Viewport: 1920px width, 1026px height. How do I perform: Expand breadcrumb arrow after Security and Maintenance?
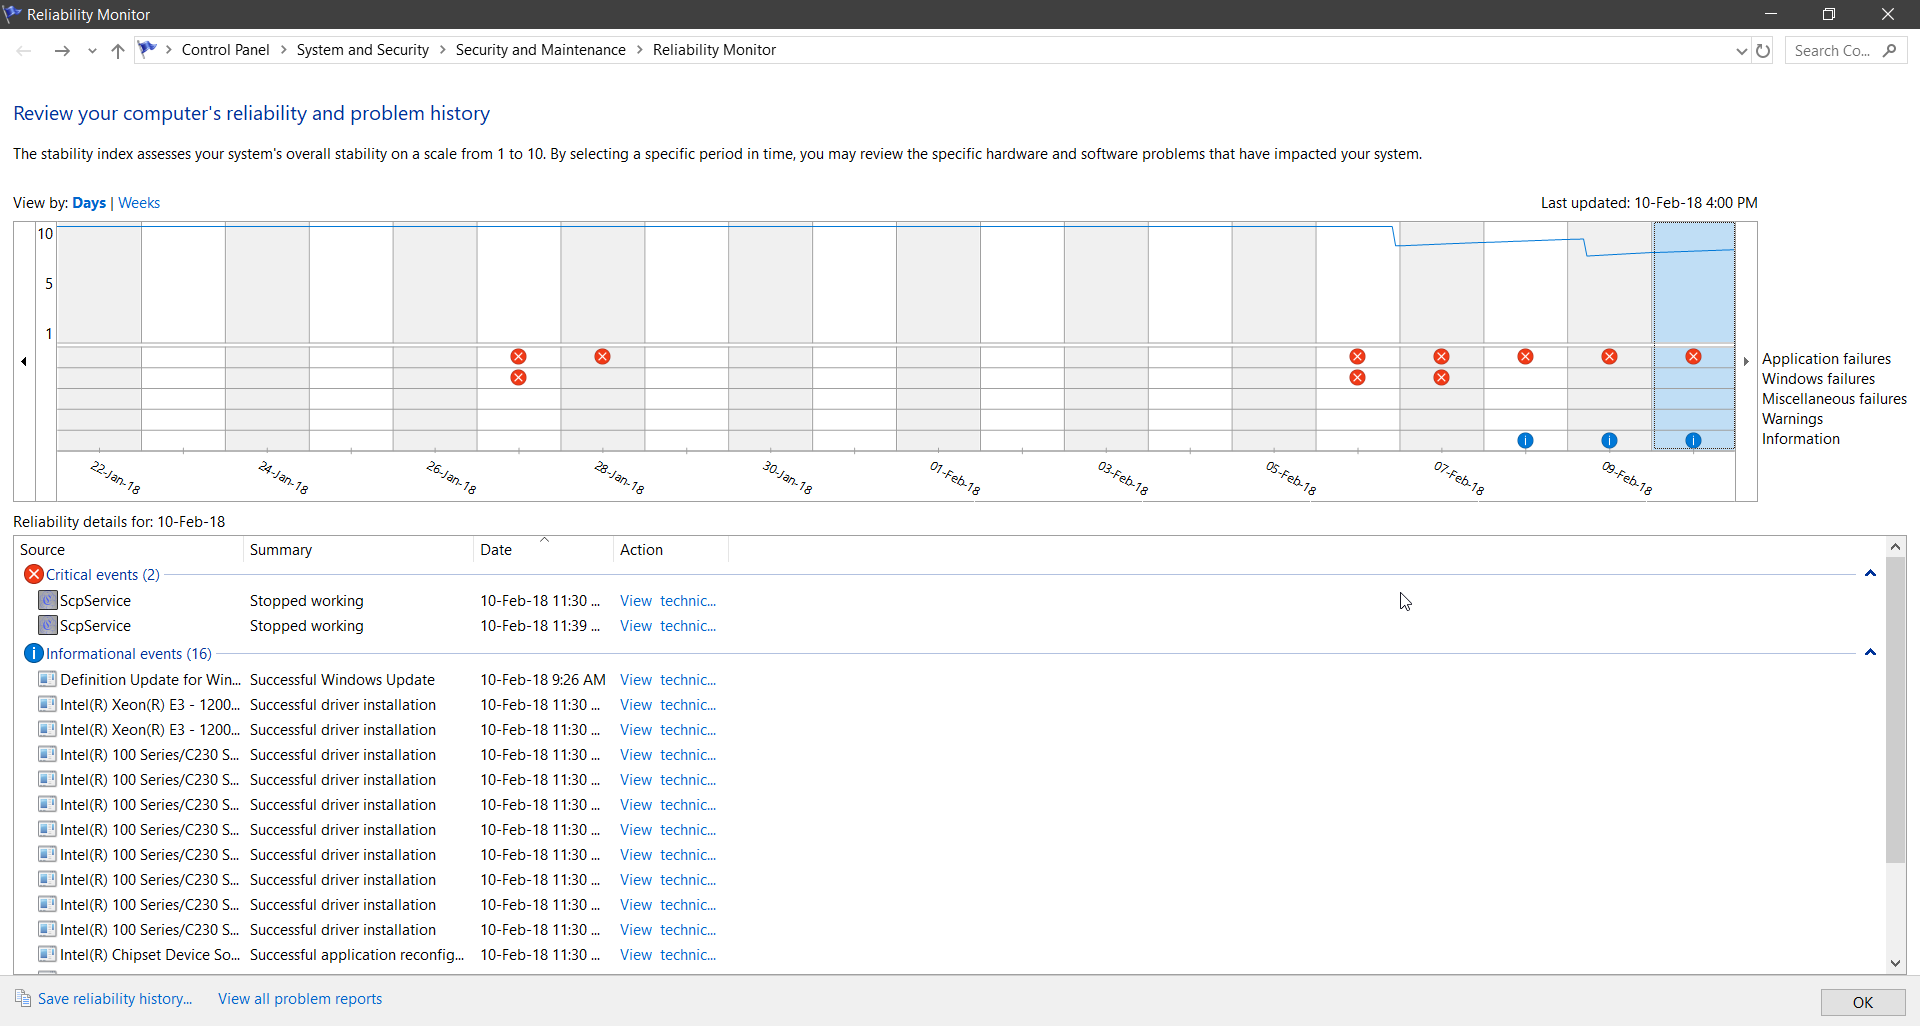[639, 50]
